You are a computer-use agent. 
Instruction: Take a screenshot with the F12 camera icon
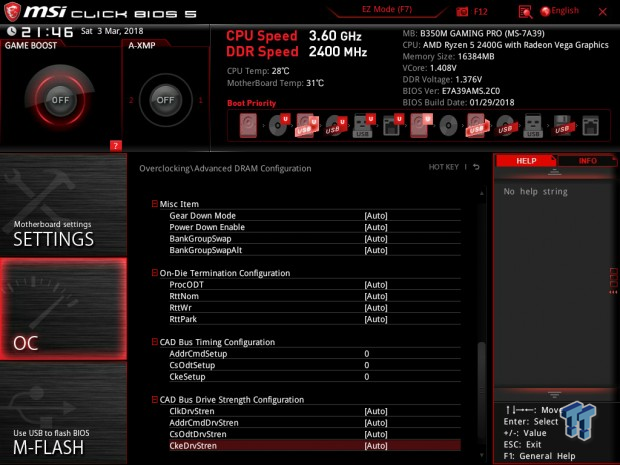(462, 11)
